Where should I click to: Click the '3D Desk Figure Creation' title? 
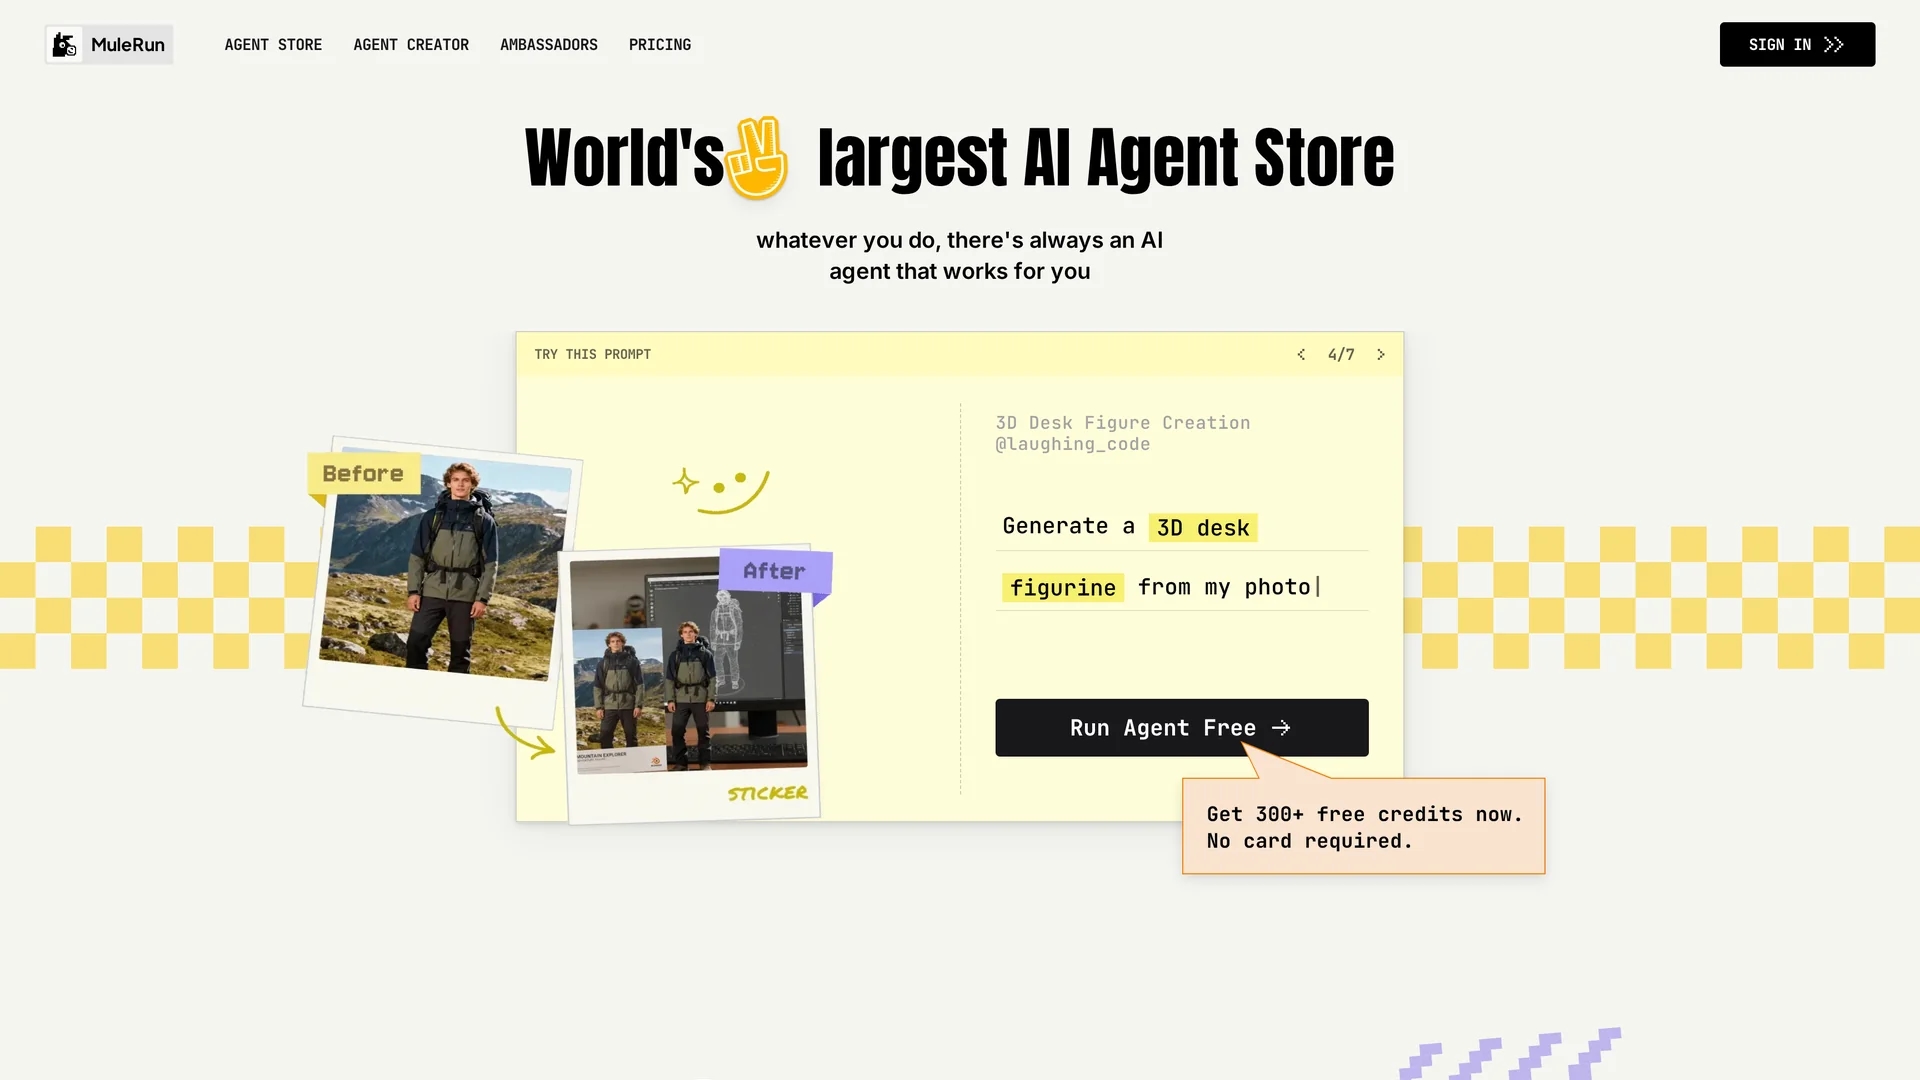tap(1123, 423)
